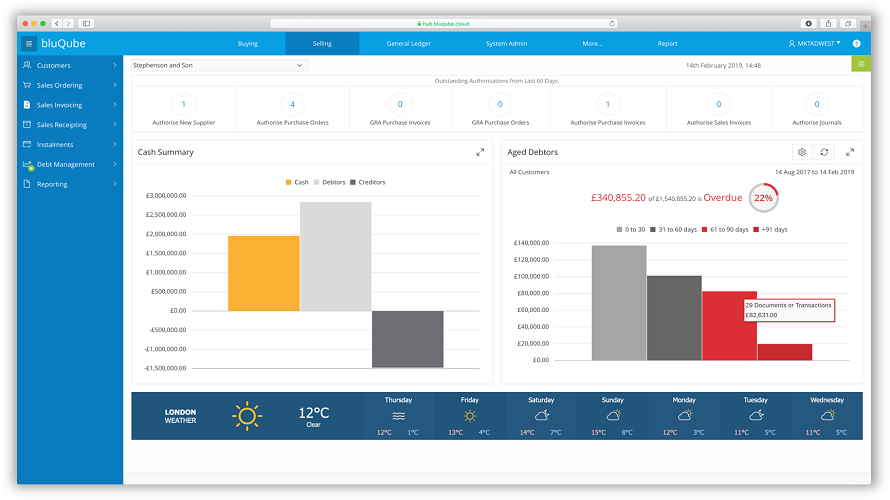Expand the Cash Summary chart to fullscreen
This screenshot has height=500, width=890.
pyautogui.click(x=480, y=152)
